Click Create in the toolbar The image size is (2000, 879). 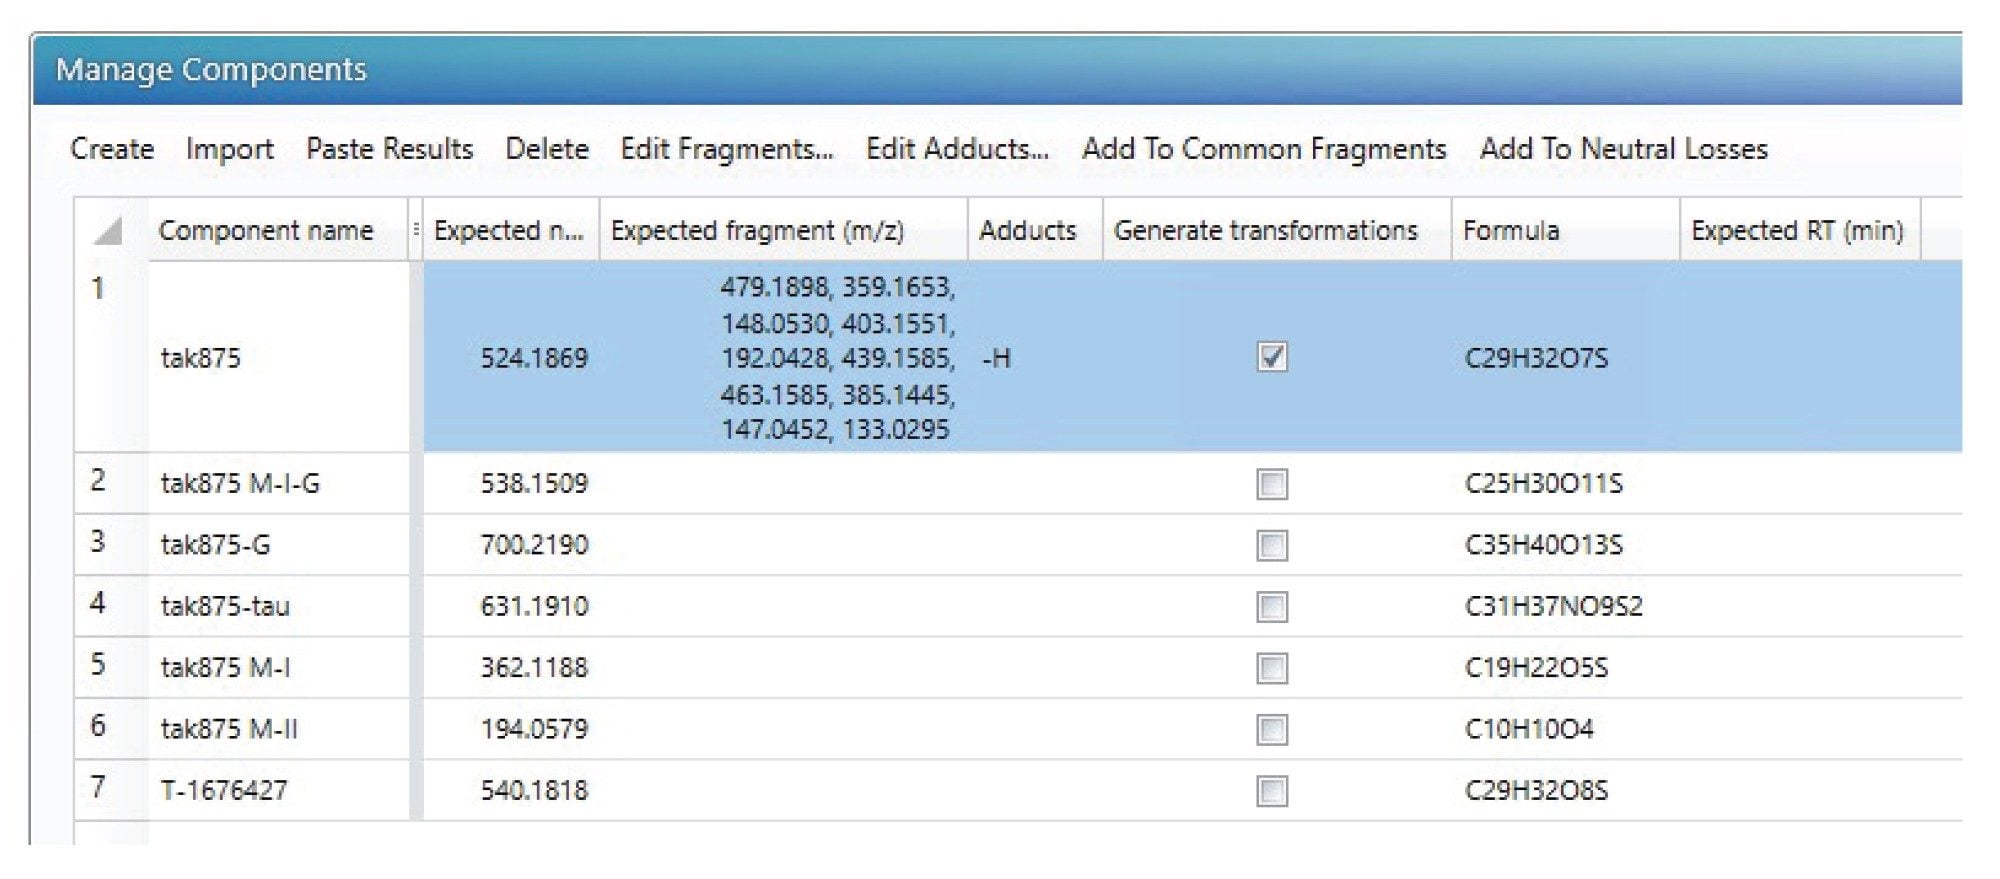112,149
